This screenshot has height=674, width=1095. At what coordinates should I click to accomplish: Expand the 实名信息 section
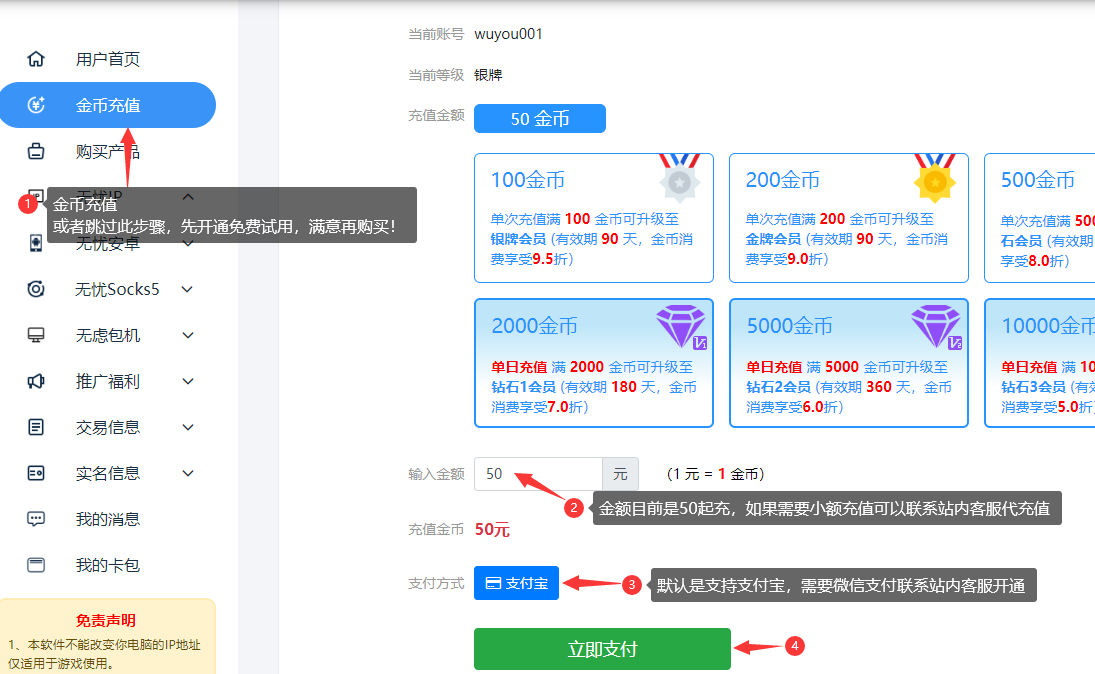point(187,473)
